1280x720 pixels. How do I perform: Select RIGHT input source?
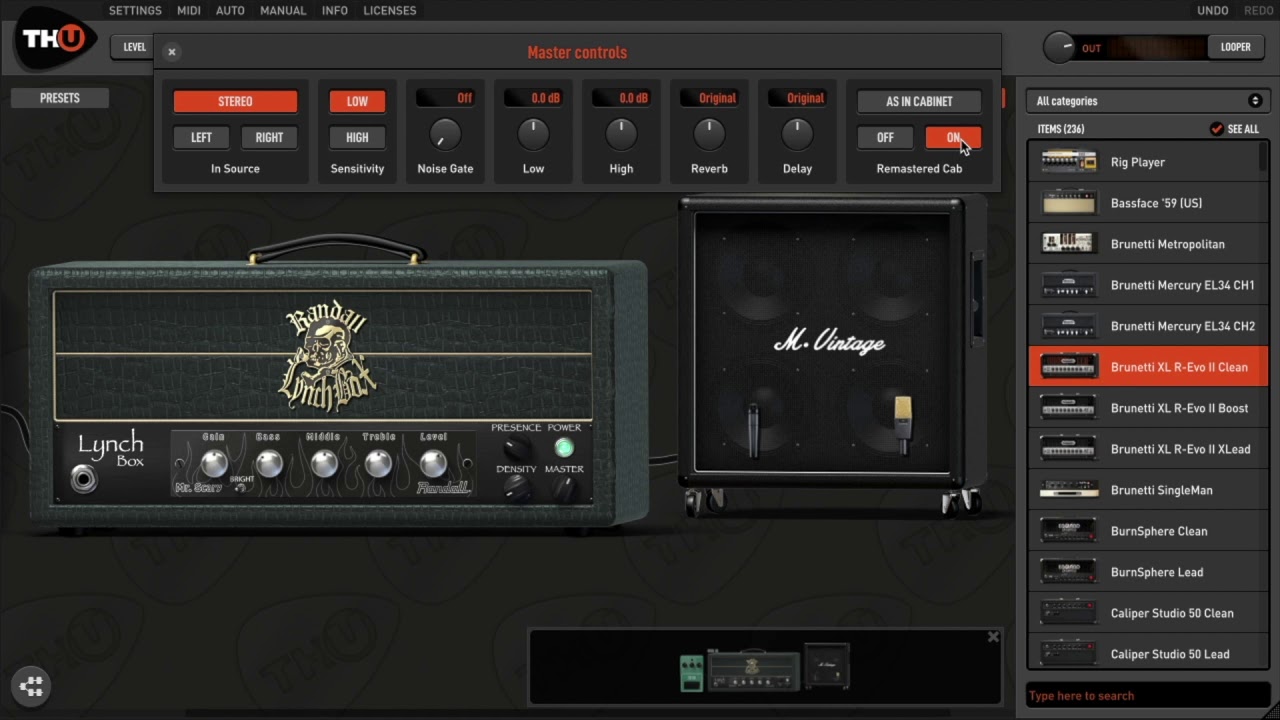pos(269,137)
